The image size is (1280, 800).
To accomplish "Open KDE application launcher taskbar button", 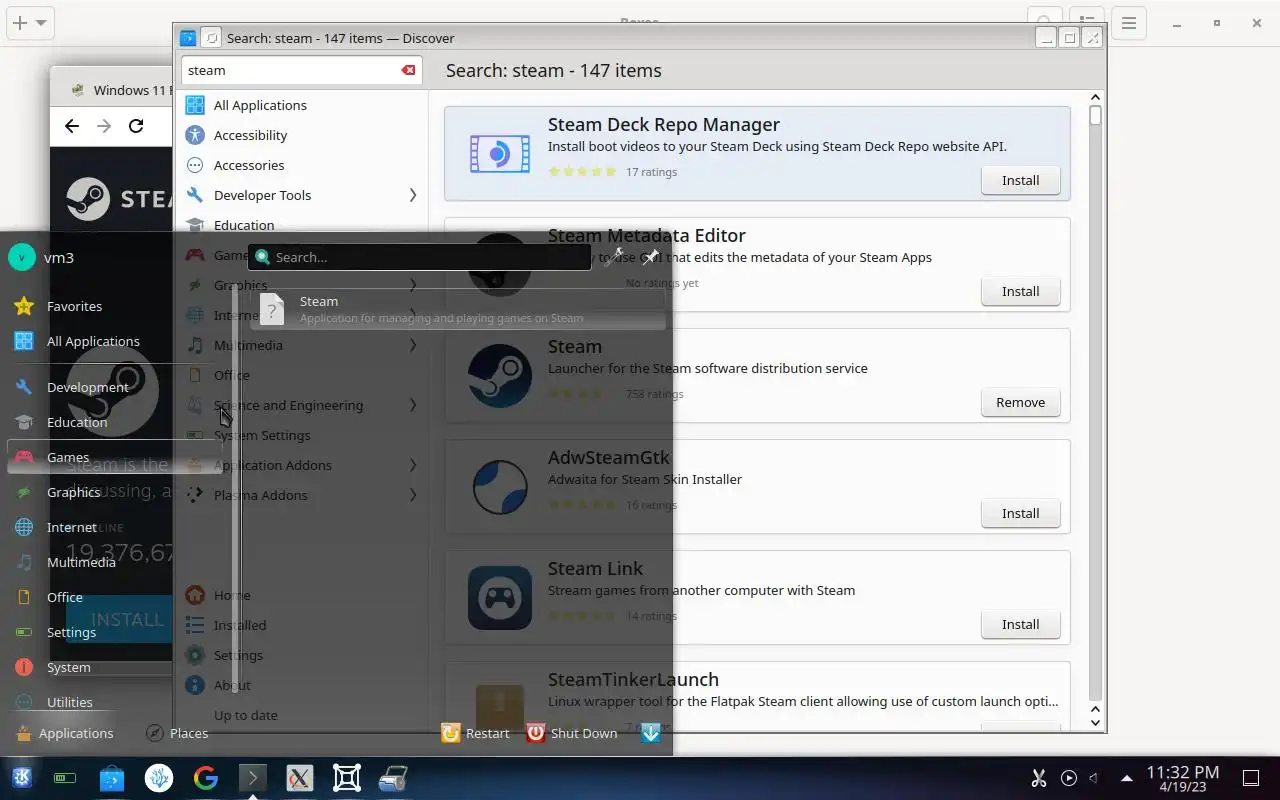I will coord(21,778).
